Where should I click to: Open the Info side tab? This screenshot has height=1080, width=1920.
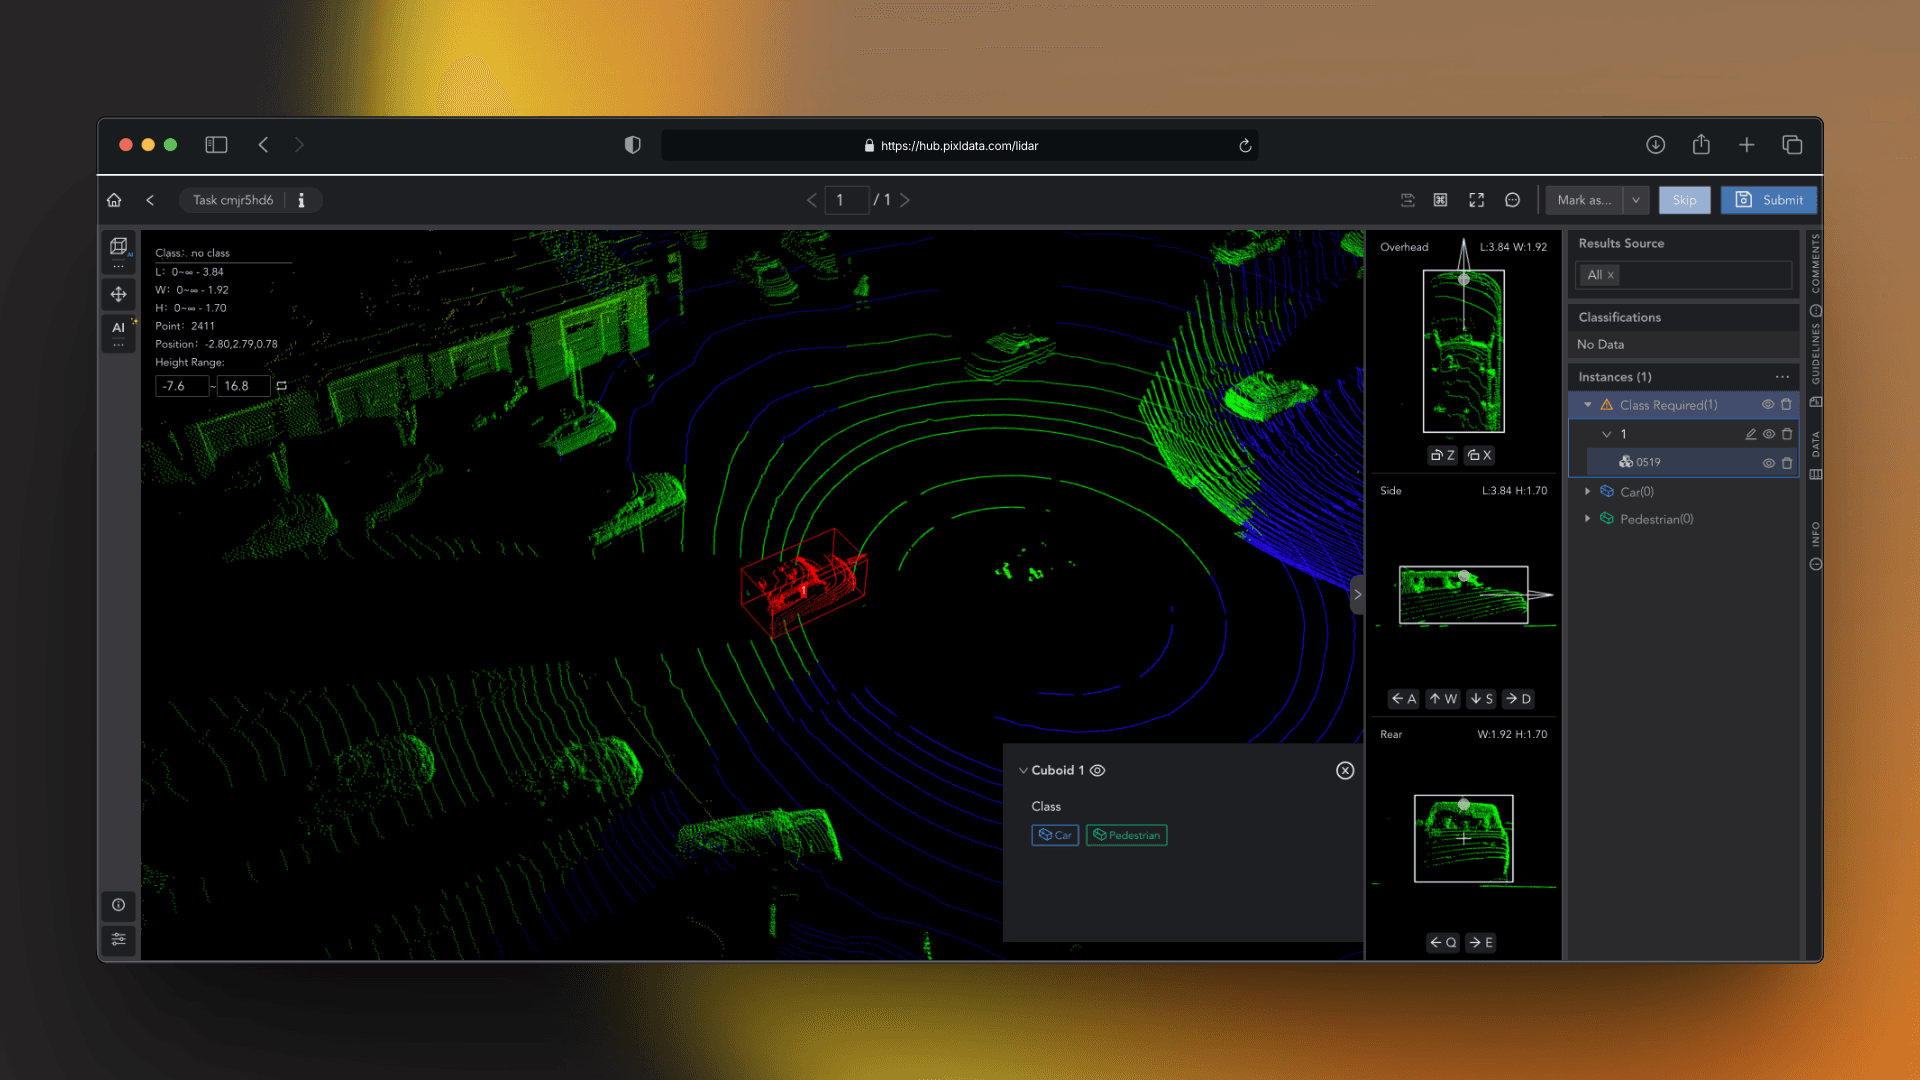pos(1815,545)
